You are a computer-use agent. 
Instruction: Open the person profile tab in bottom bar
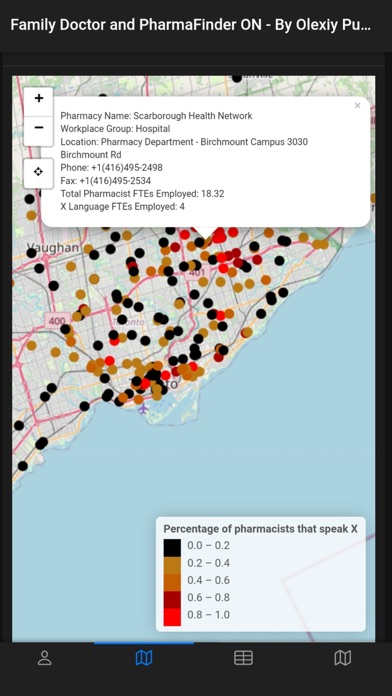coord(44,658)
